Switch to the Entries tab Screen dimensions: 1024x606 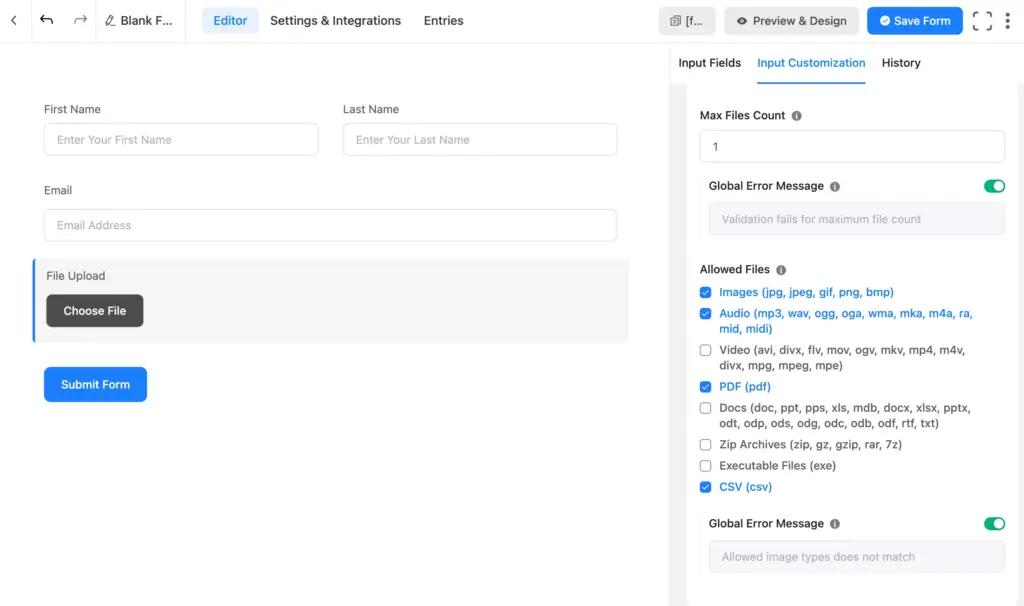click(443, 20)
